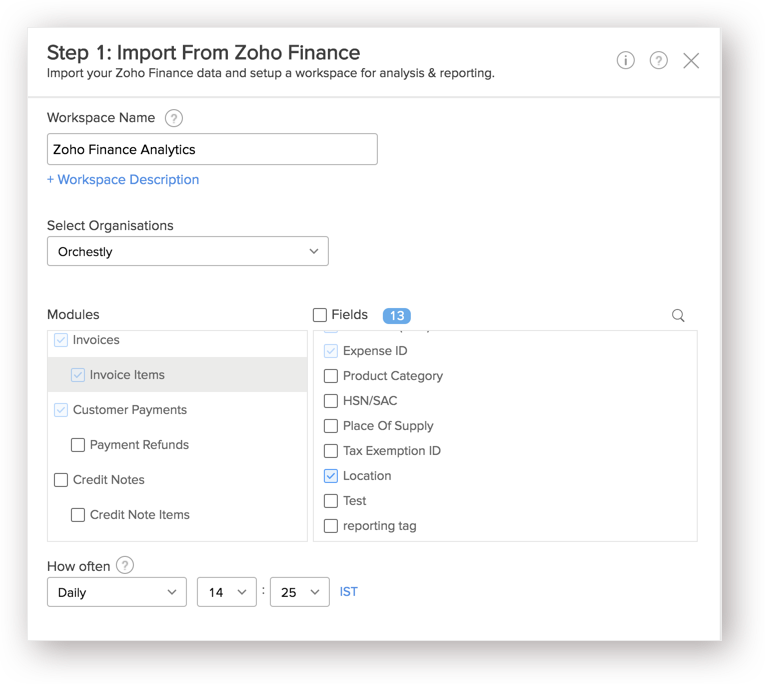Click the Workspace Name text field
This screenshot has height=684, width=765.
[x=211, y=149]
